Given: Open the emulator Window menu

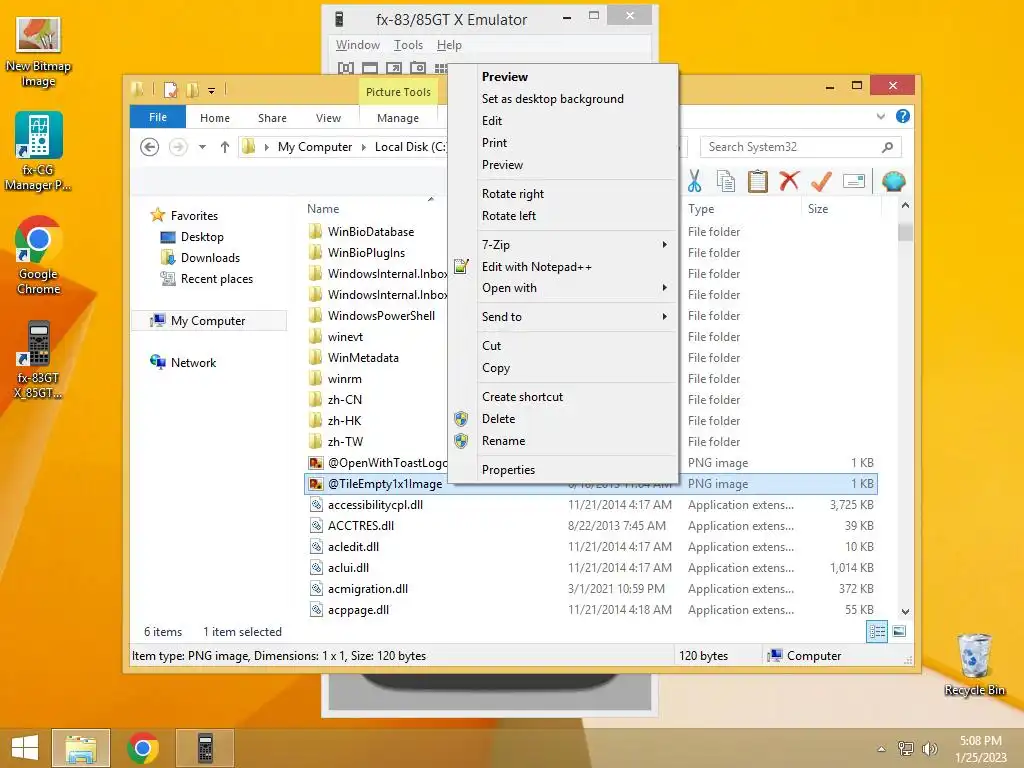Looking at the screenshot, I should pos(357,44).
